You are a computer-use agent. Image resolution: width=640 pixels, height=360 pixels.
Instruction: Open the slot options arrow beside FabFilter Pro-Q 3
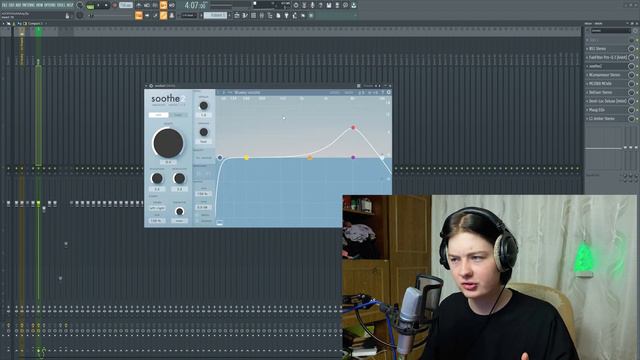(587, 58)
